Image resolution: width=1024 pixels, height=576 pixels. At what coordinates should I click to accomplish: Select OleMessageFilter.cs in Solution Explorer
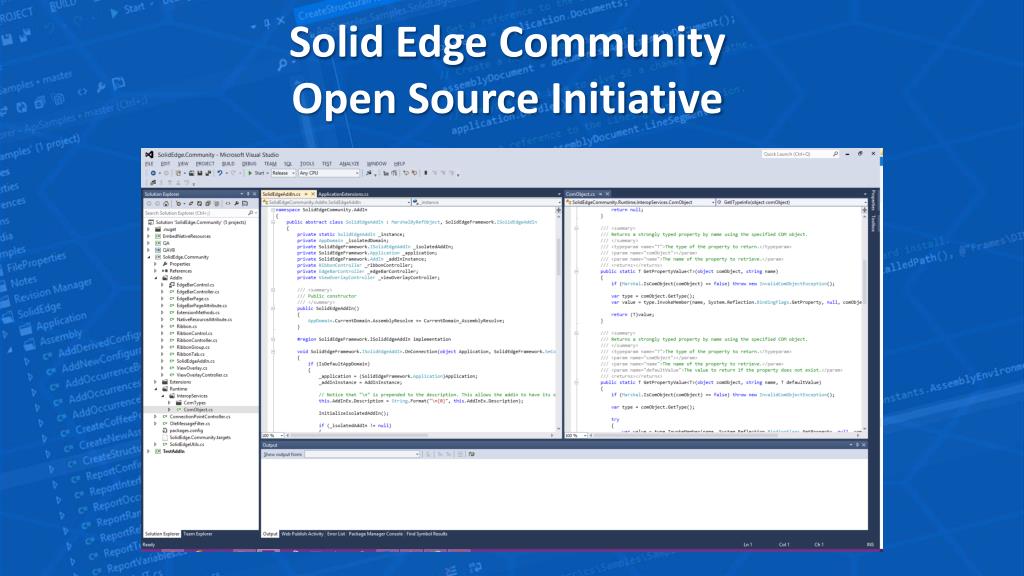point(190,424)
